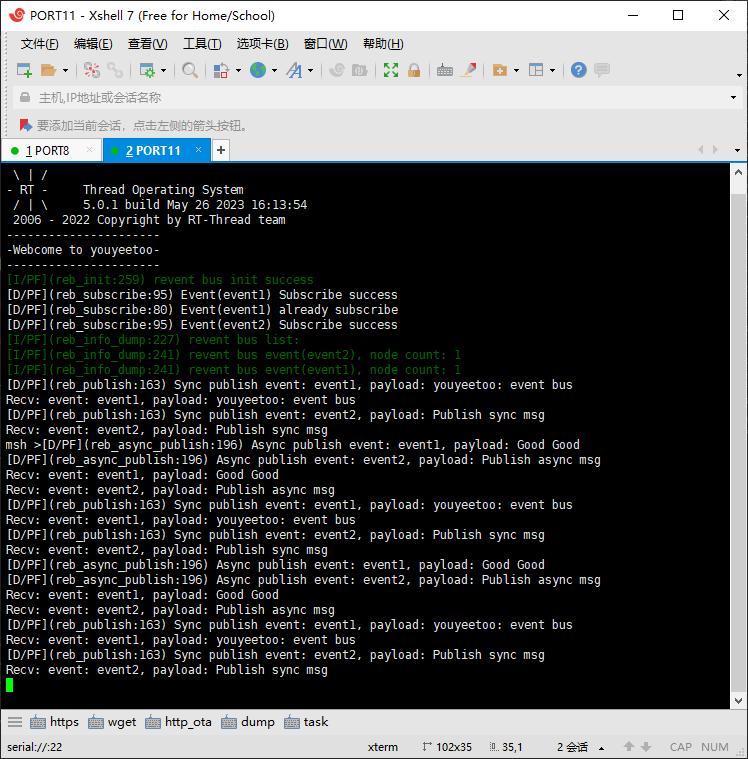Click the globe encoding icon
The height and width of the screenshot is (759, 748).
[x=258, y=70]
